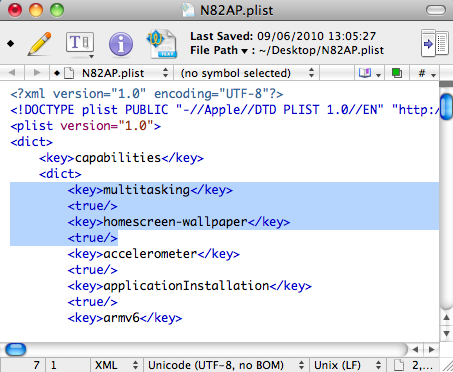453x372 pixels.
Task: Click the toolbar toggle pill button in title bar
Action: point(436,10)
